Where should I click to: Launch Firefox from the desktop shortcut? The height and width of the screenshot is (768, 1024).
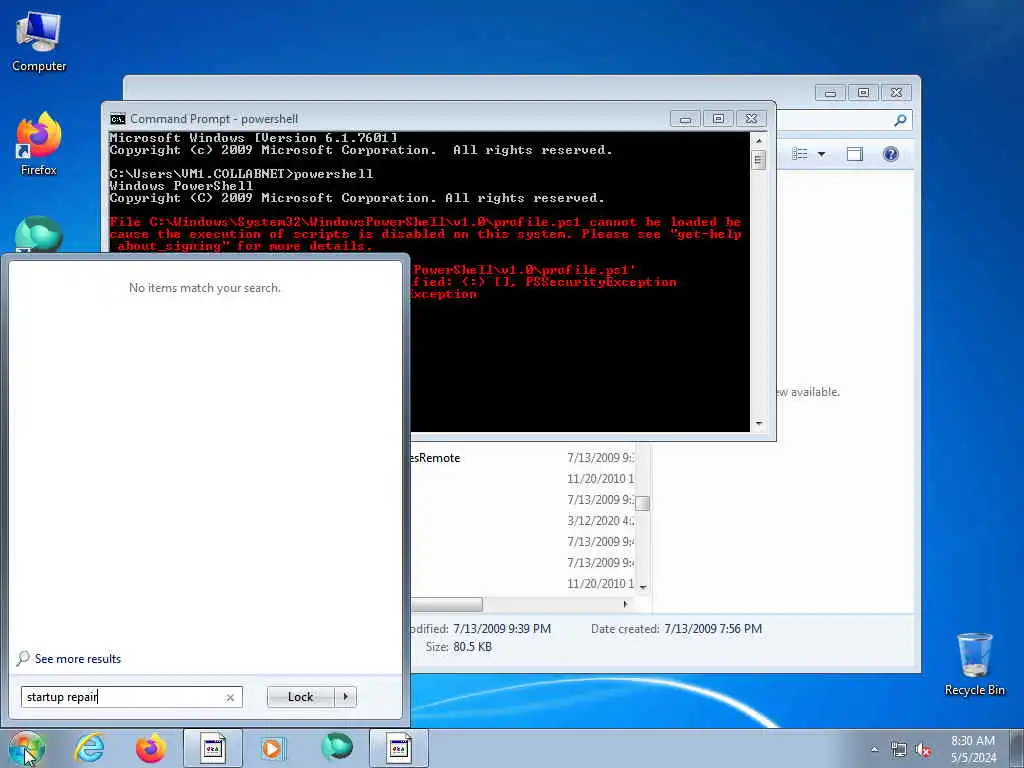tap(39, 144)
